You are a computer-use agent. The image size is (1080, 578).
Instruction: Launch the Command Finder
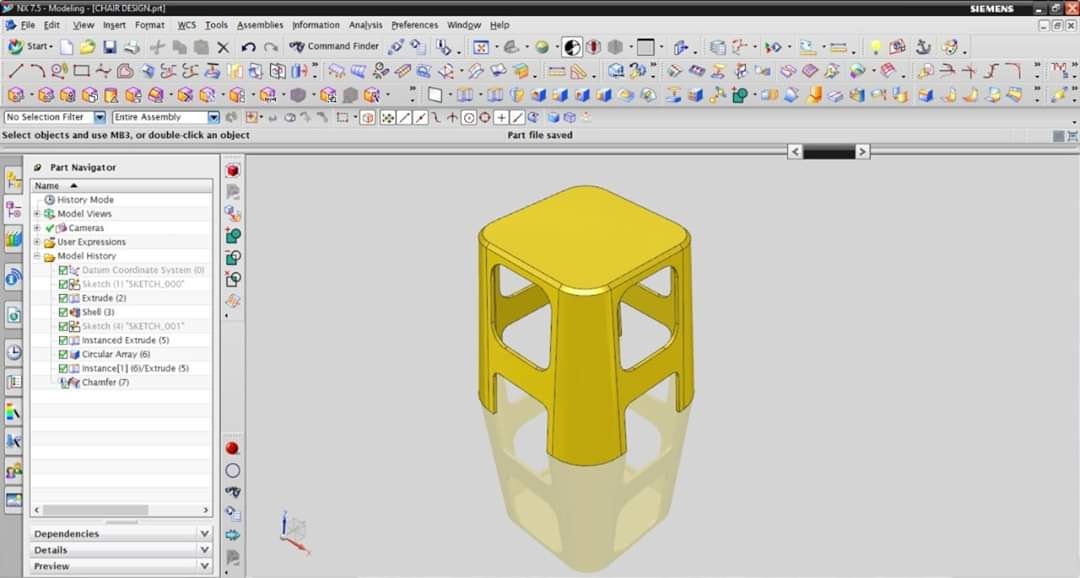click(x=334, y=46)
